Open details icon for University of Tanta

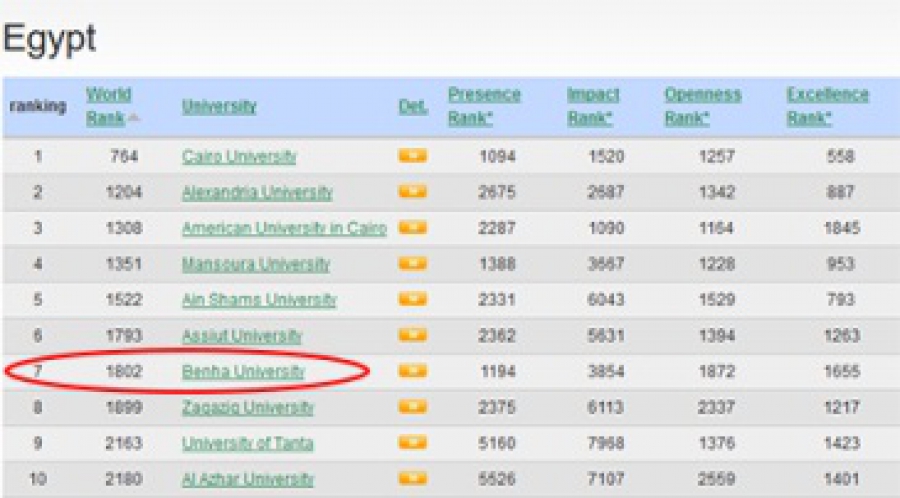[413, 442]
